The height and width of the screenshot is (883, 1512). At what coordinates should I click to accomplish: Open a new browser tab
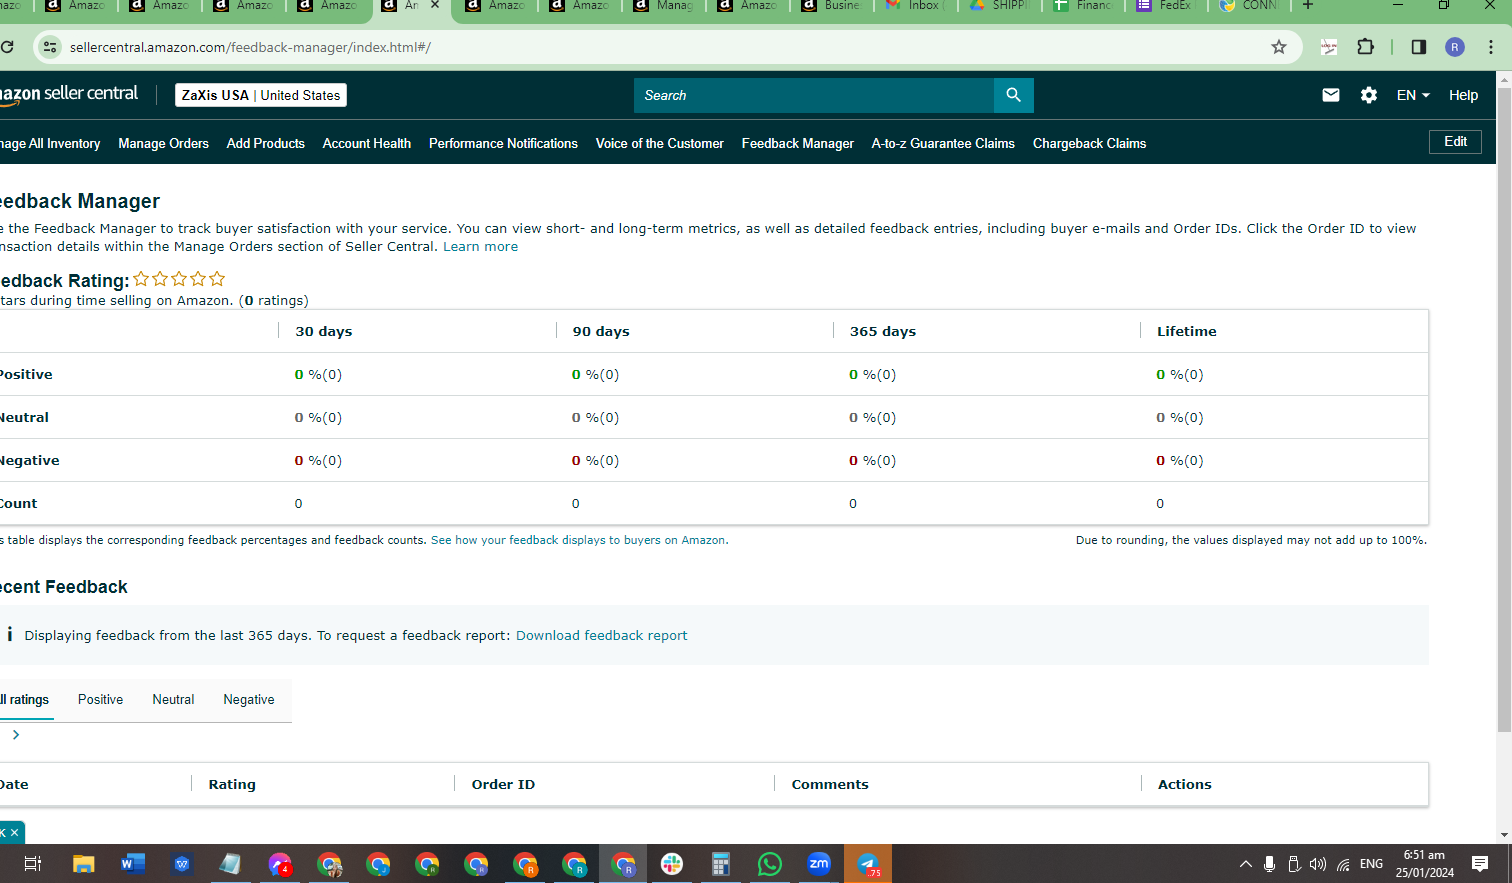coord(1307,6)
